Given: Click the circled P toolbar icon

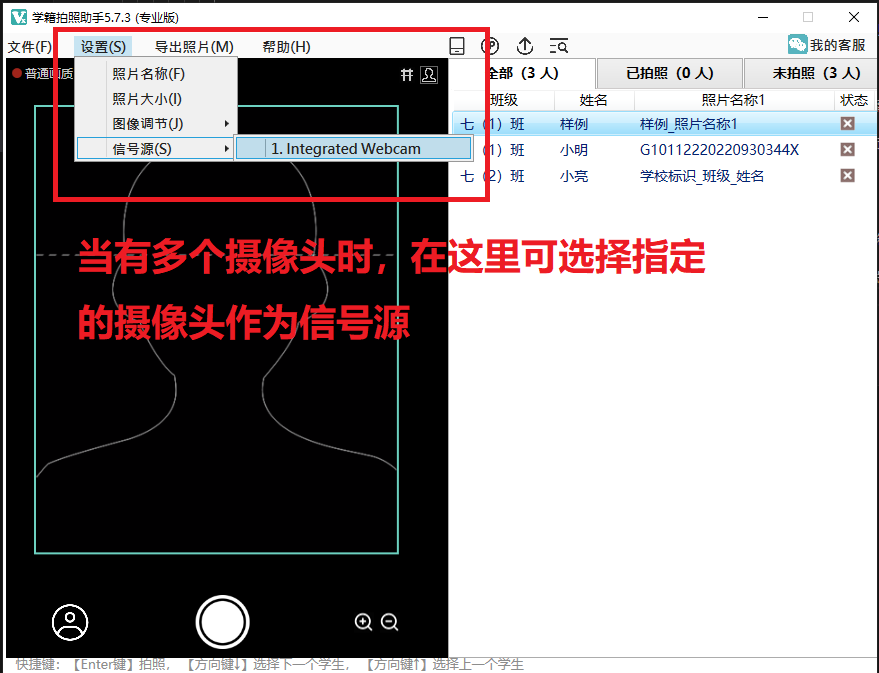Looking at the screenshot, I should pos(490,46).
